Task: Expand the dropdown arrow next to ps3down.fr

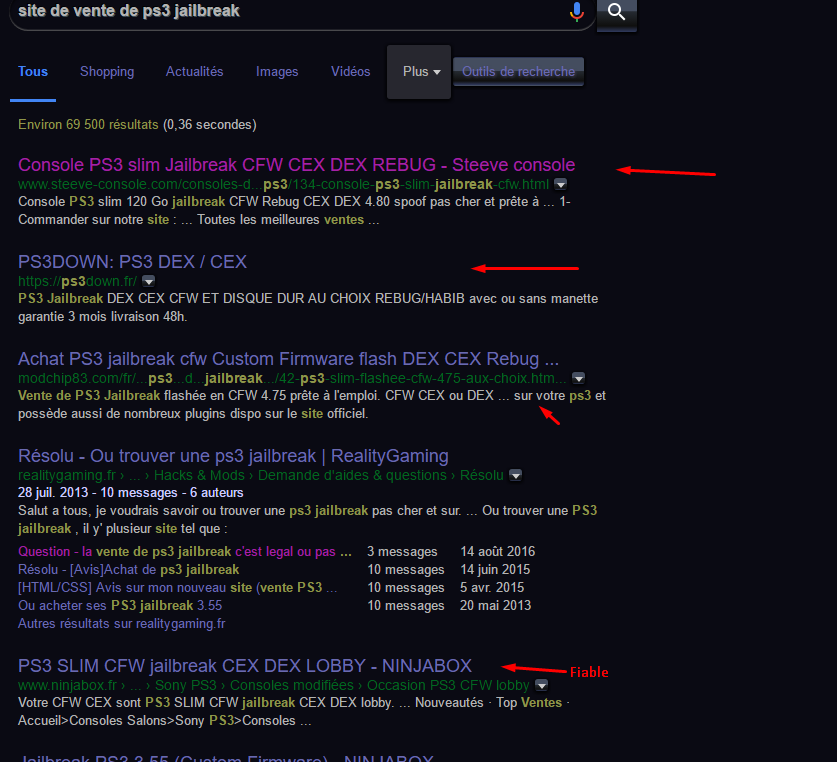Action: pos(148,281)
